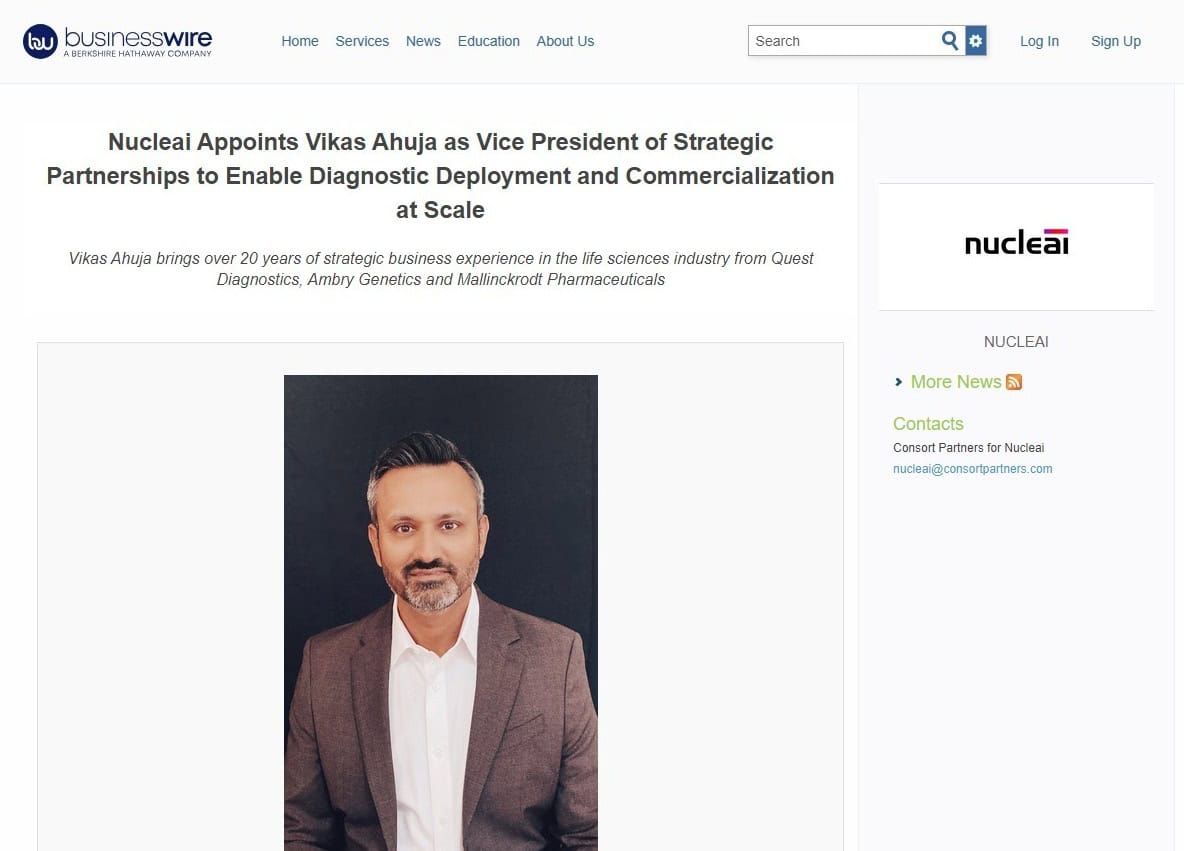Click the NUCLEAI company name label
The width and height of the screenshot is (1184, 851).
pyautogui.click(x=1016, y=342)
